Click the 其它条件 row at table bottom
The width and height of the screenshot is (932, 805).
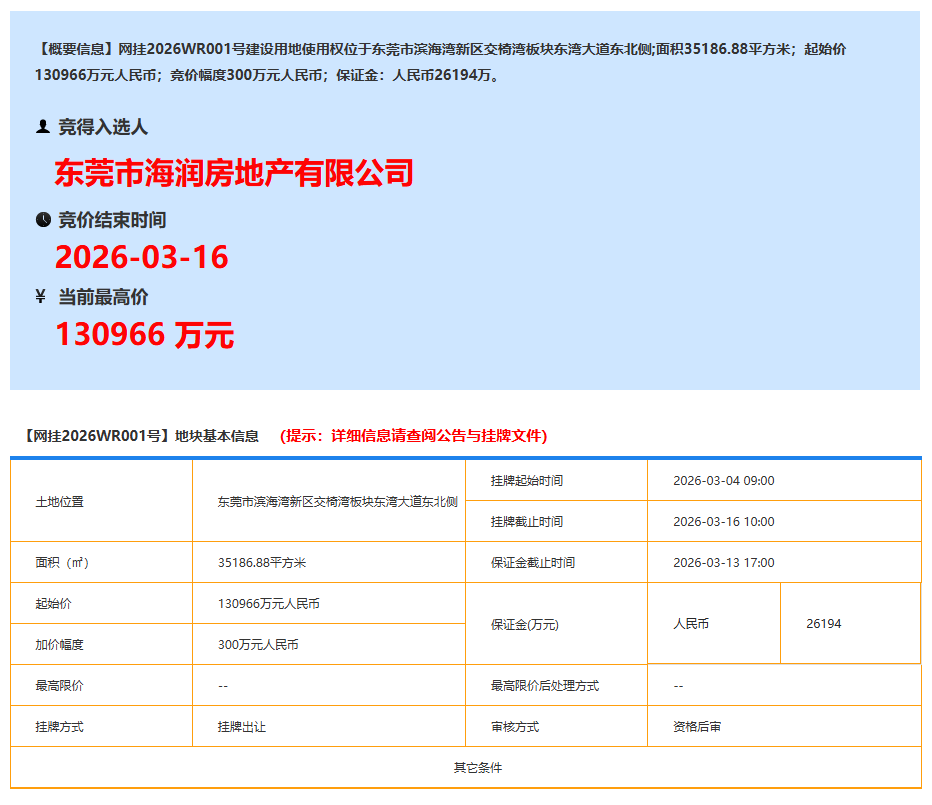pos(478,767)
